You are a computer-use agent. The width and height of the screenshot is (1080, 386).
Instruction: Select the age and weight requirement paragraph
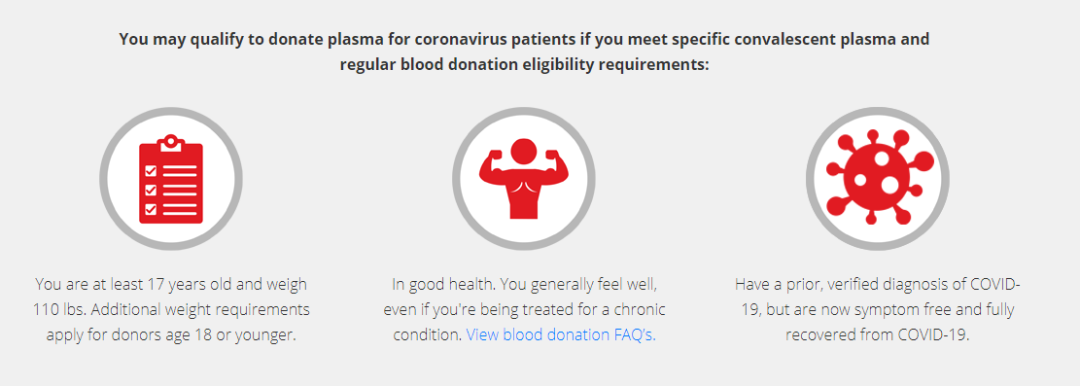[171, 309]
